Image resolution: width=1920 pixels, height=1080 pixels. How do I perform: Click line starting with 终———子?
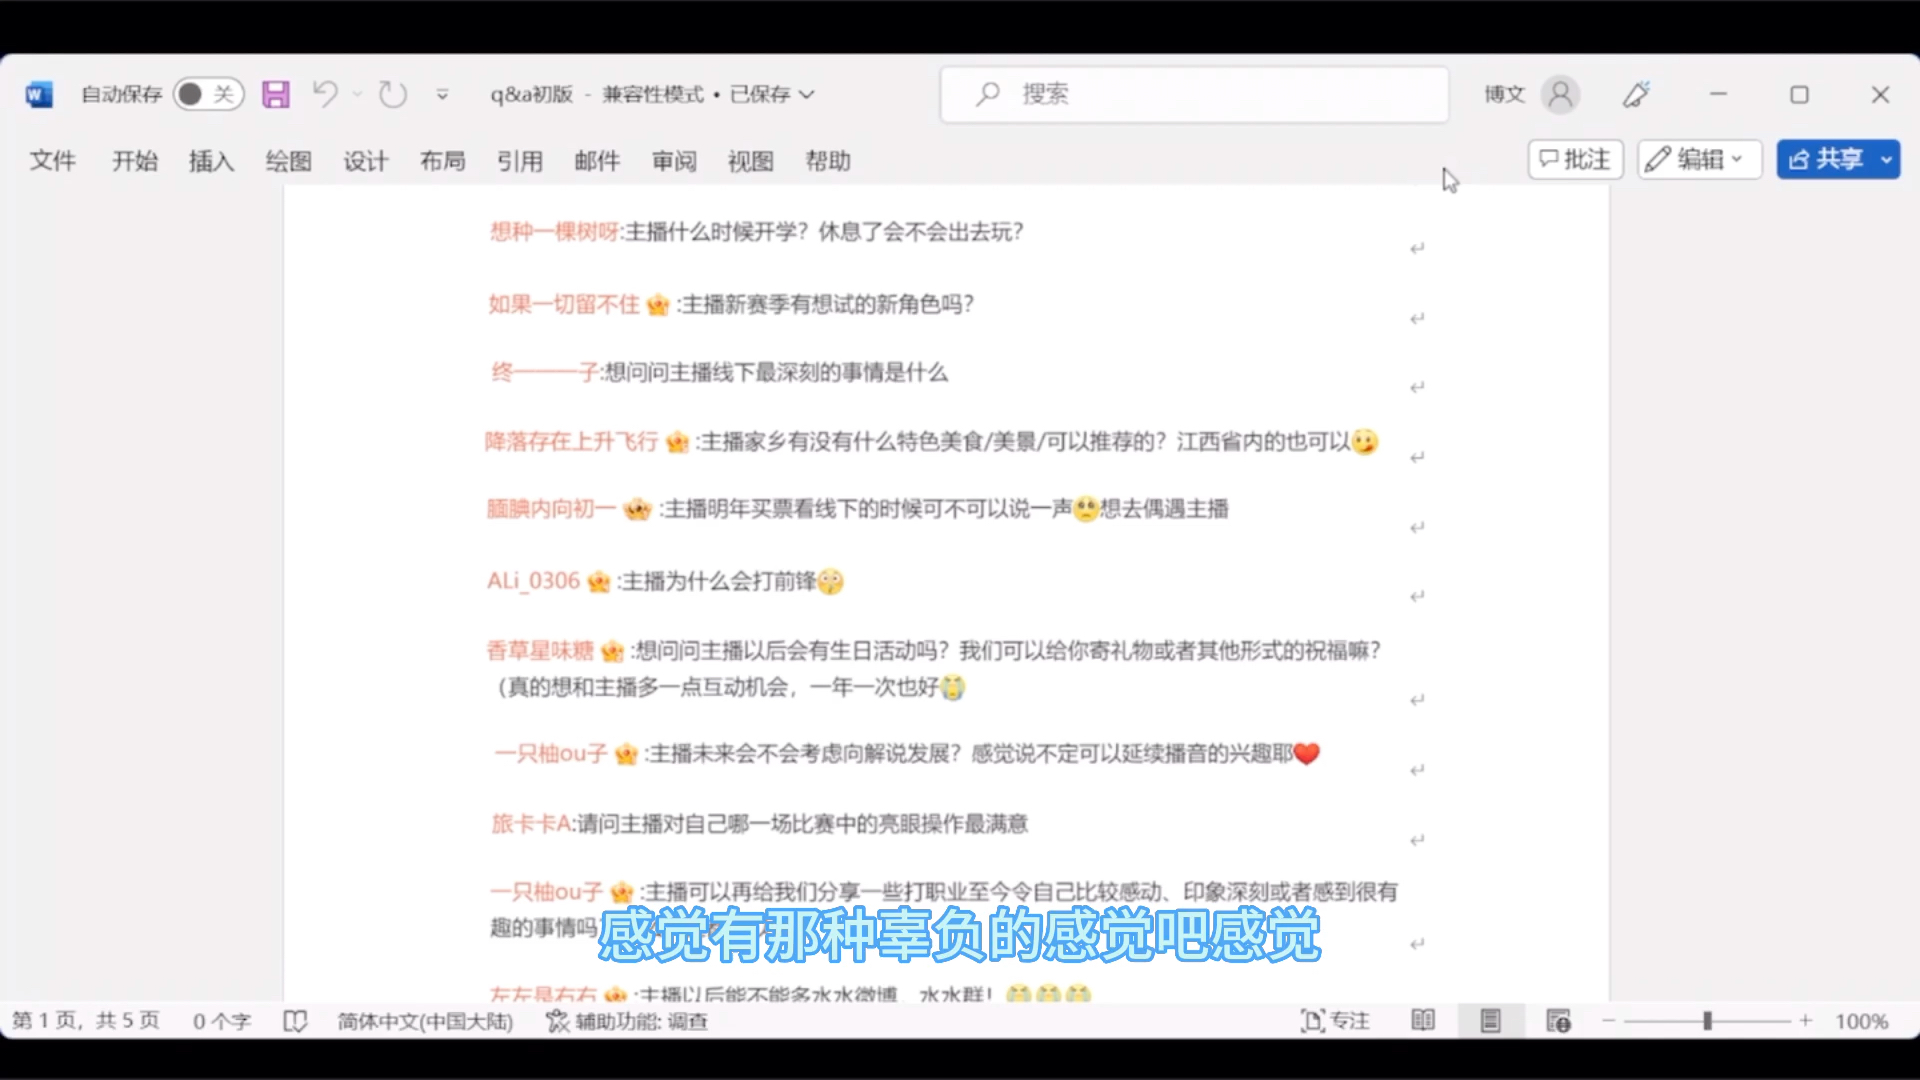click(719, 373)
